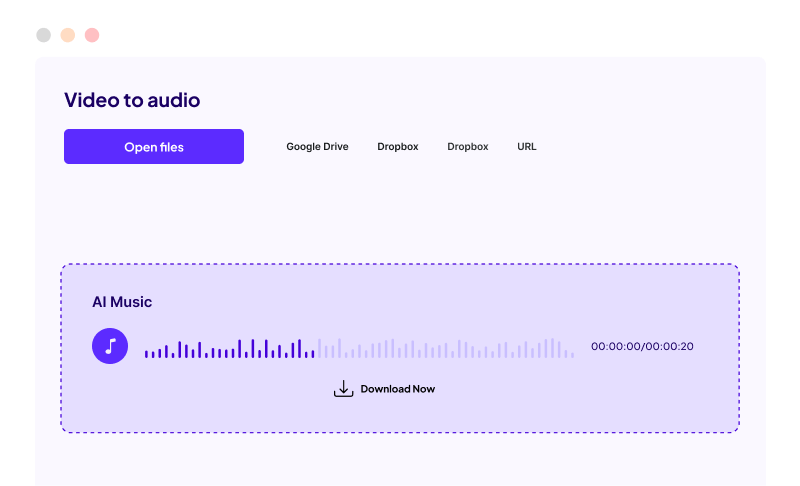
Task: Select the URL import option
Action: point(526,147)
